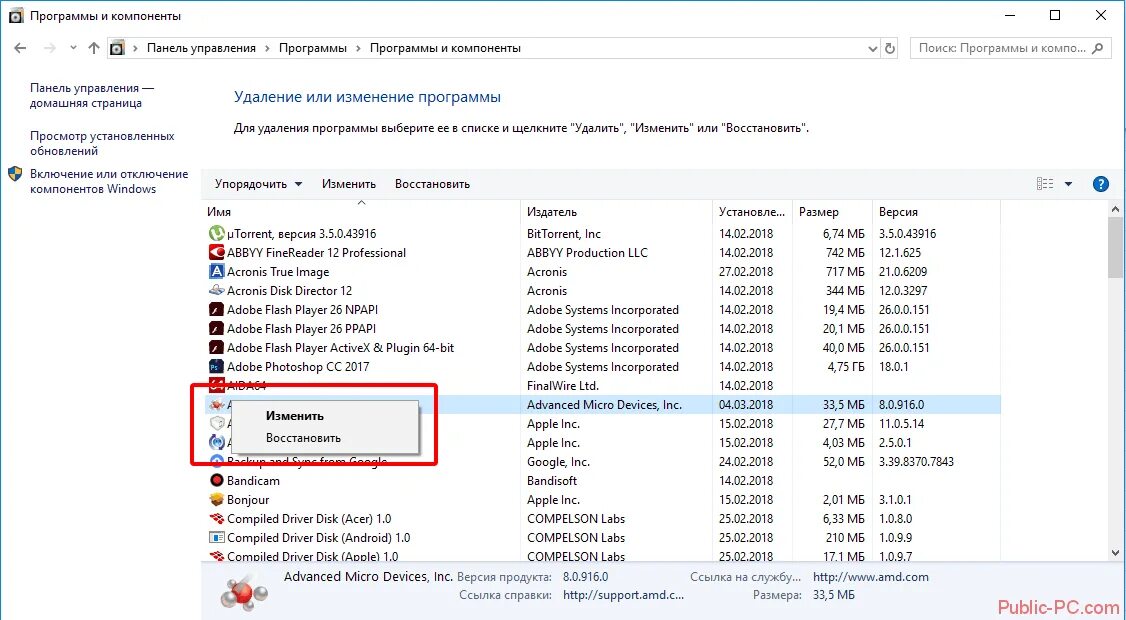
Task: Open Панель управления — домашняя страница link
Action: [92, 96]
